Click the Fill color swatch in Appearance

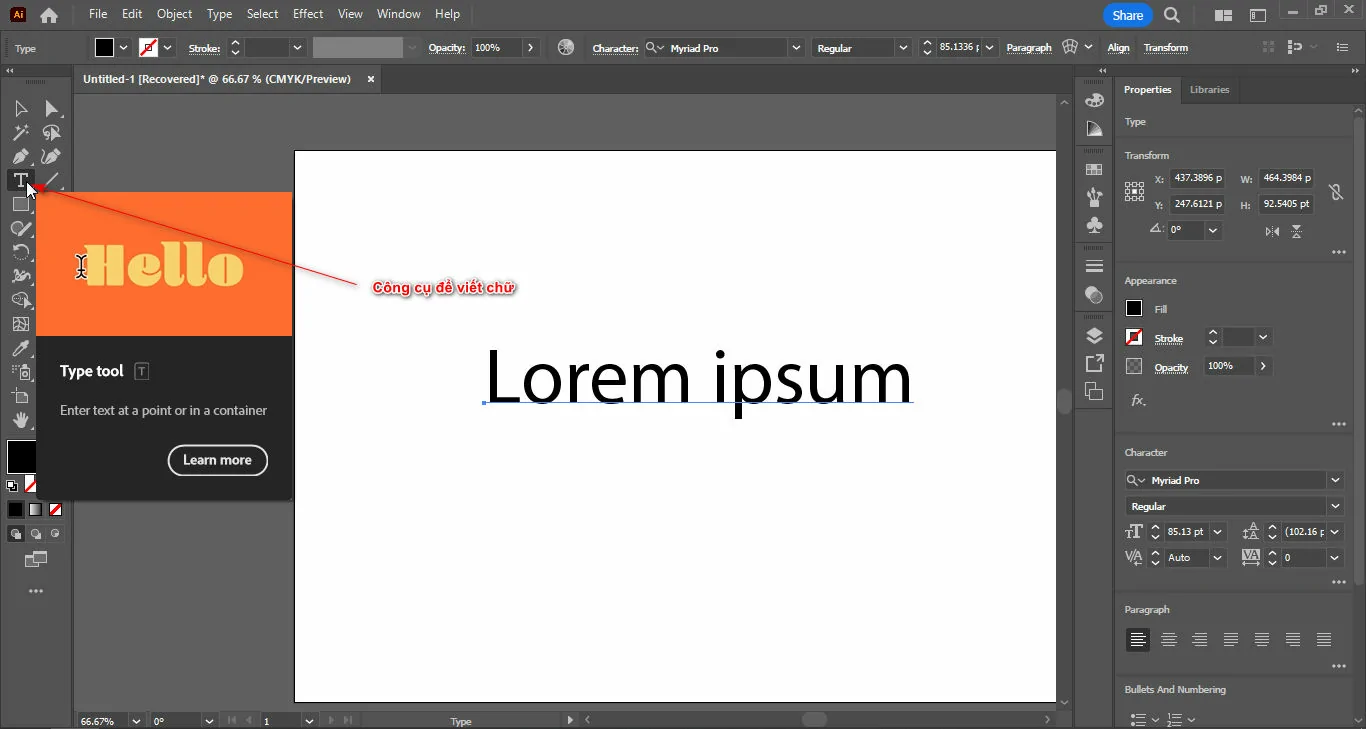click(1134, 309)
